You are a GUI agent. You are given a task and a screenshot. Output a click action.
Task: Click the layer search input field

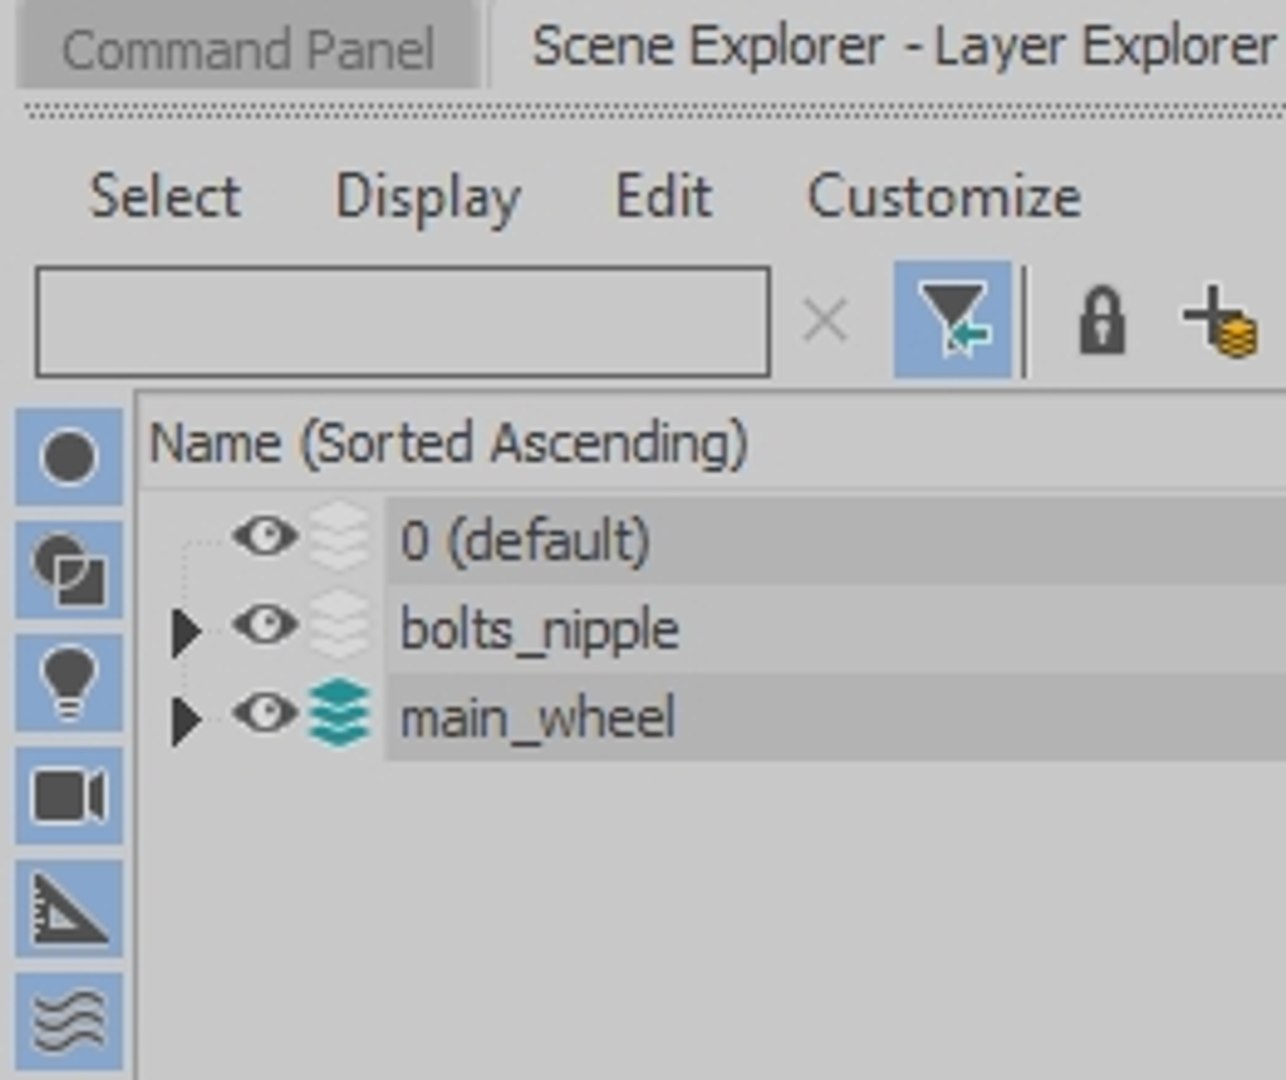402,321
